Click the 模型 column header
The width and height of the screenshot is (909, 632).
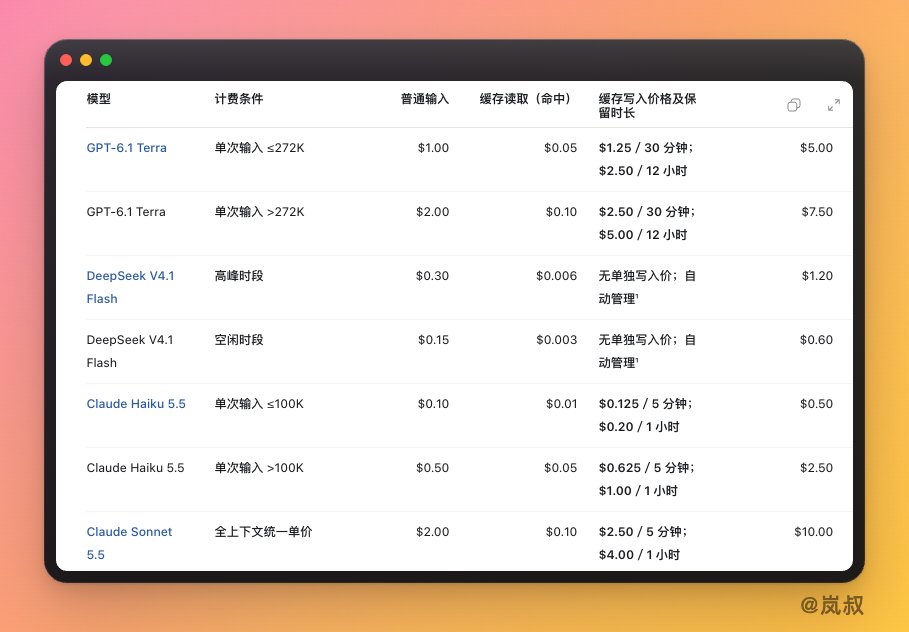point(99,99)
